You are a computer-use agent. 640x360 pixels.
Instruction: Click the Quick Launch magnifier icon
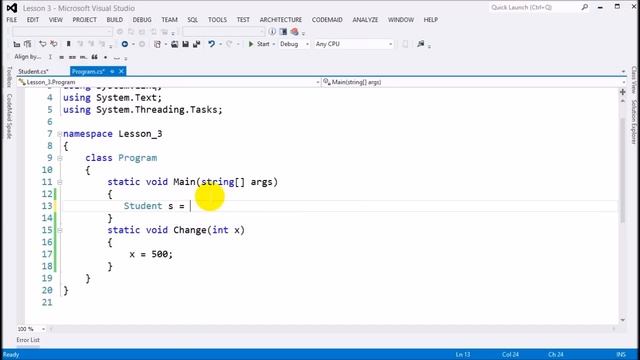pyautogui.click(x=584, y=7)
